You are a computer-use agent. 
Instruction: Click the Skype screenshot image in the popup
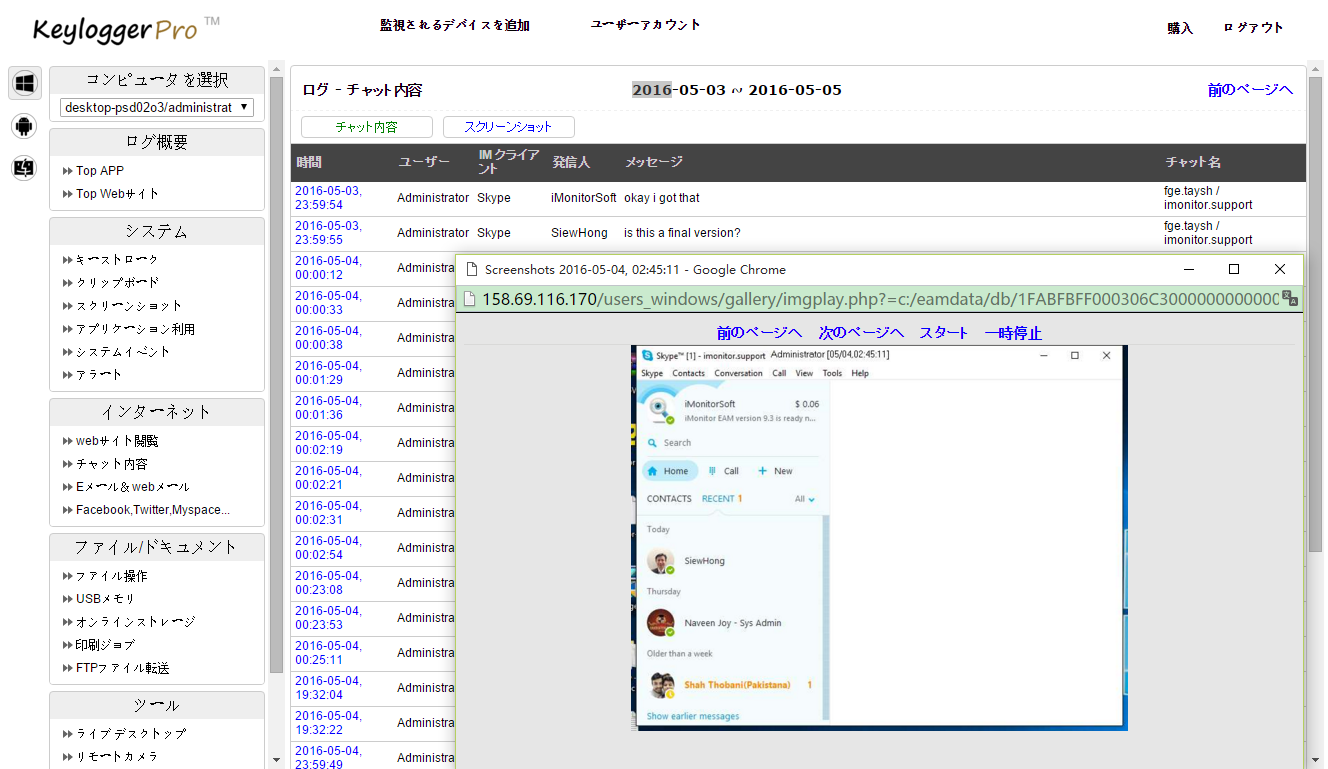coord(879,538)
